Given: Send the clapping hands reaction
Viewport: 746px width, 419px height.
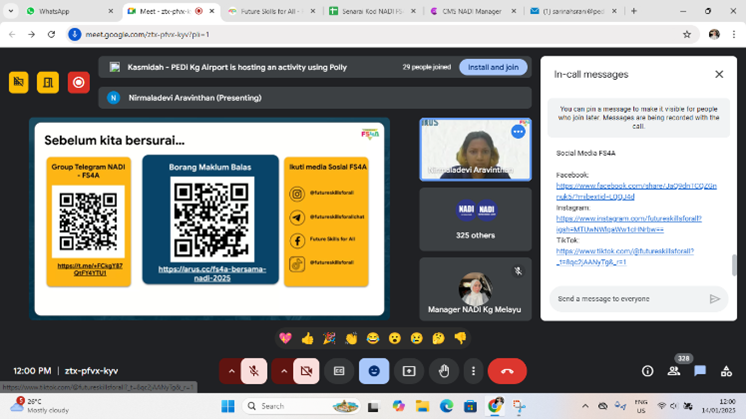Looking at the screenshot, I should pyautogui.click(x=351, y=338).
